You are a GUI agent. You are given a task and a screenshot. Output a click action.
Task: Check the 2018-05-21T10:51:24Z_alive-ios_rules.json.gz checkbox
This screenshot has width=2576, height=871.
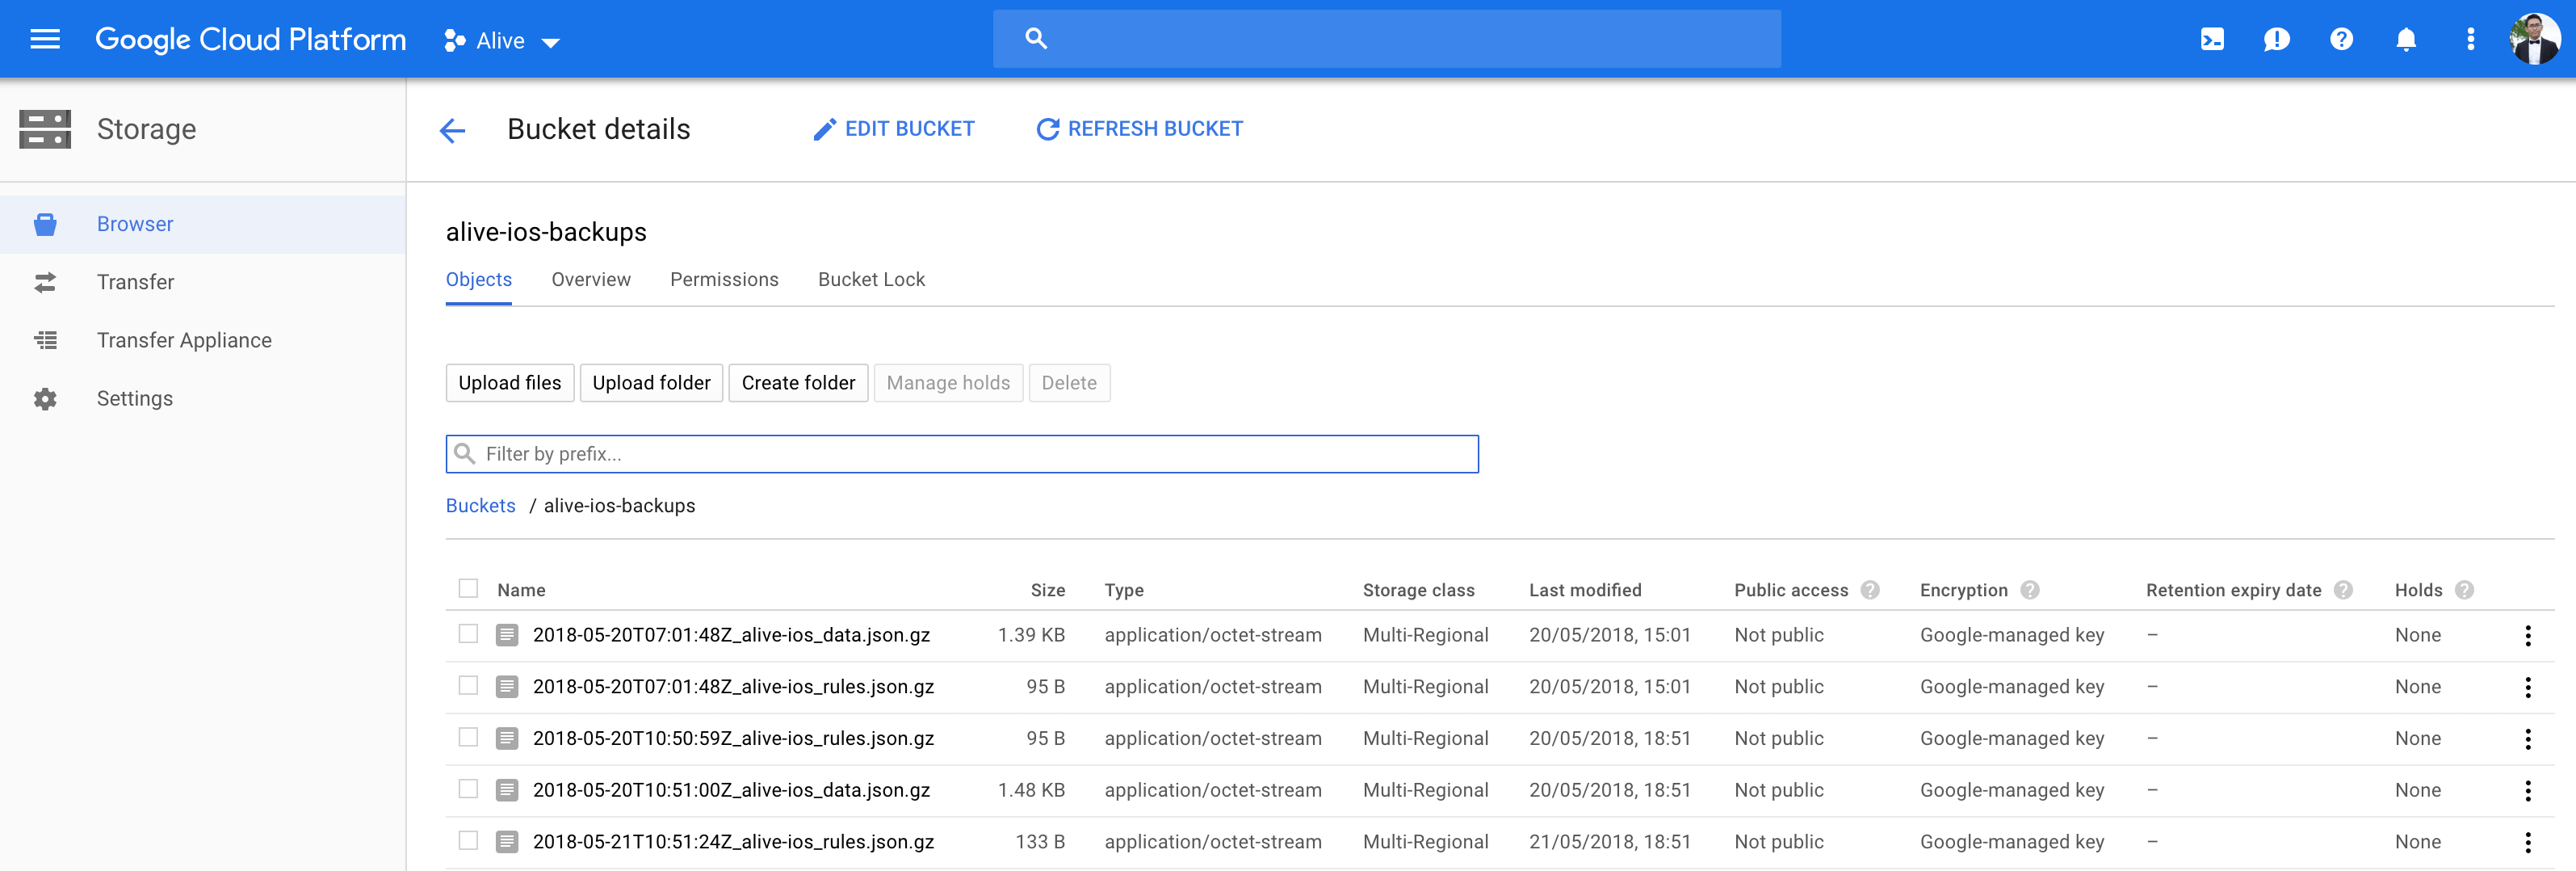pos(468,841)
